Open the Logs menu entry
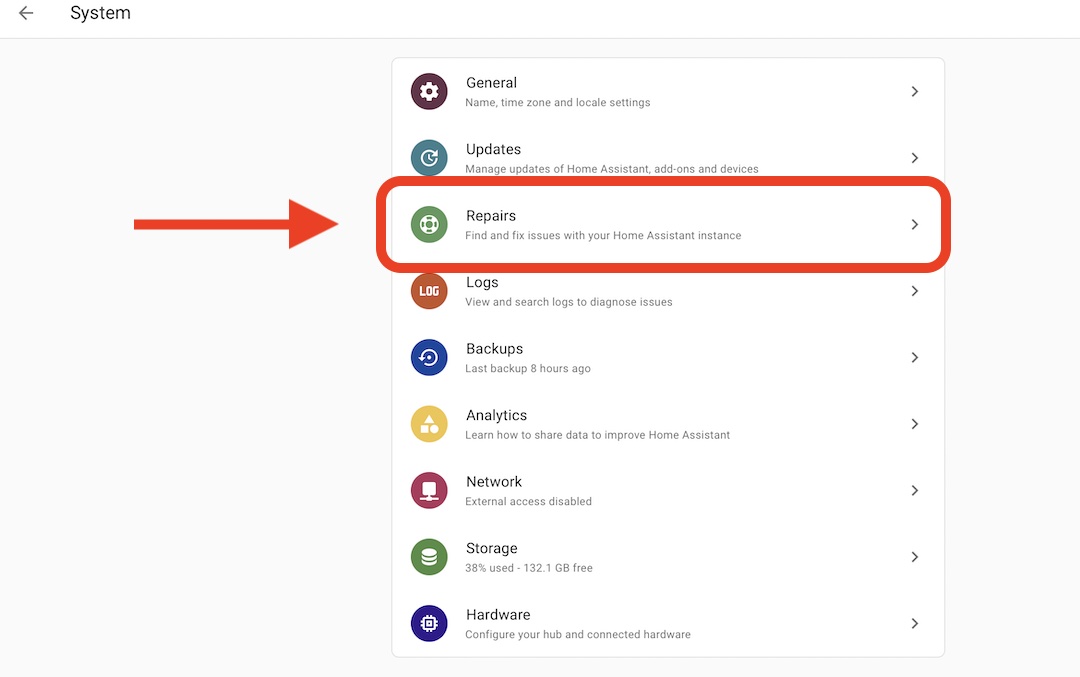The height and width of the screenshot is (677, 1080). click(x=667, y=291)
